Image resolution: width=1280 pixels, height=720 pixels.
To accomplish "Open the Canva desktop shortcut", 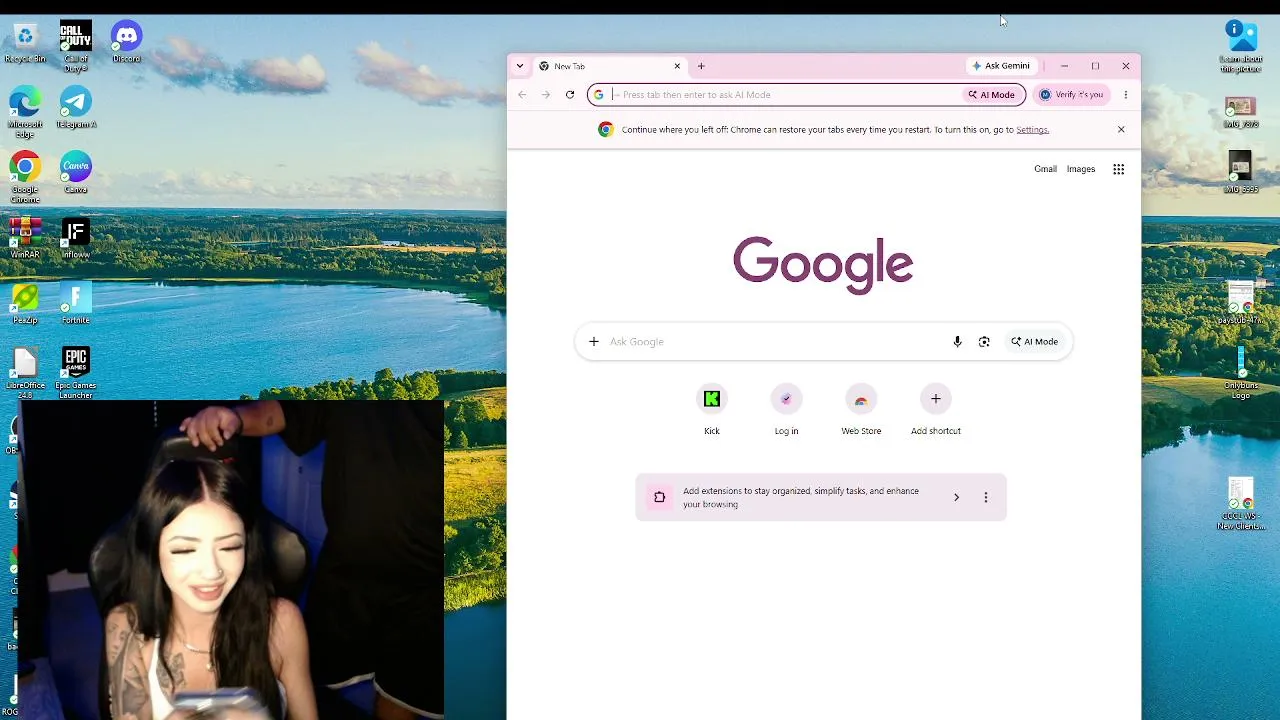I will (76, 172).
